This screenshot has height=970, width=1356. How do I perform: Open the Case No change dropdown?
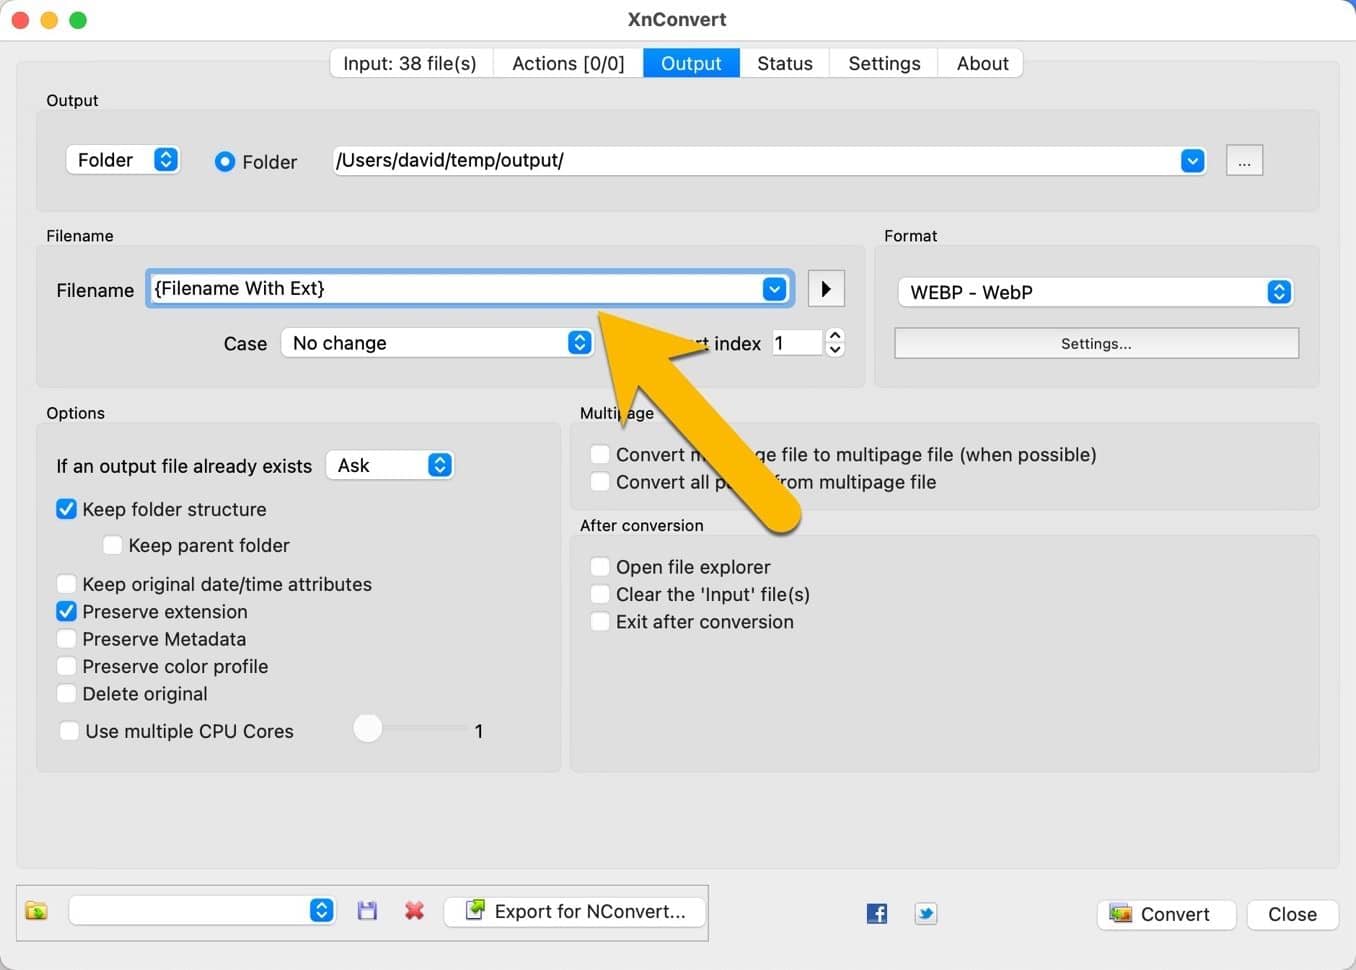pos(437,343)
